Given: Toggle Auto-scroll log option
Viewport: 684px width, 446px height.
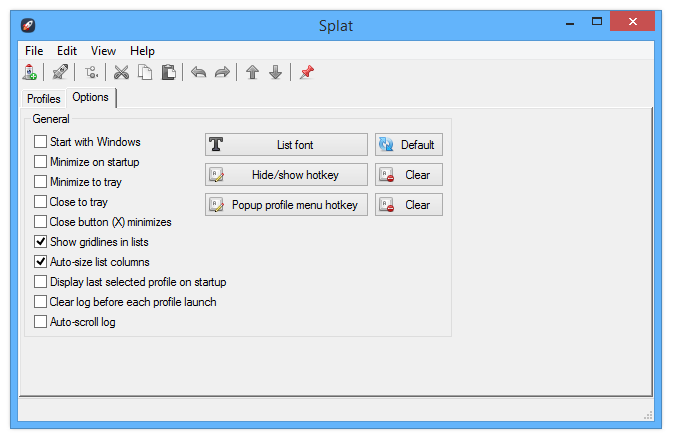Looking at the screenshot, I should (x=41, y=322).
